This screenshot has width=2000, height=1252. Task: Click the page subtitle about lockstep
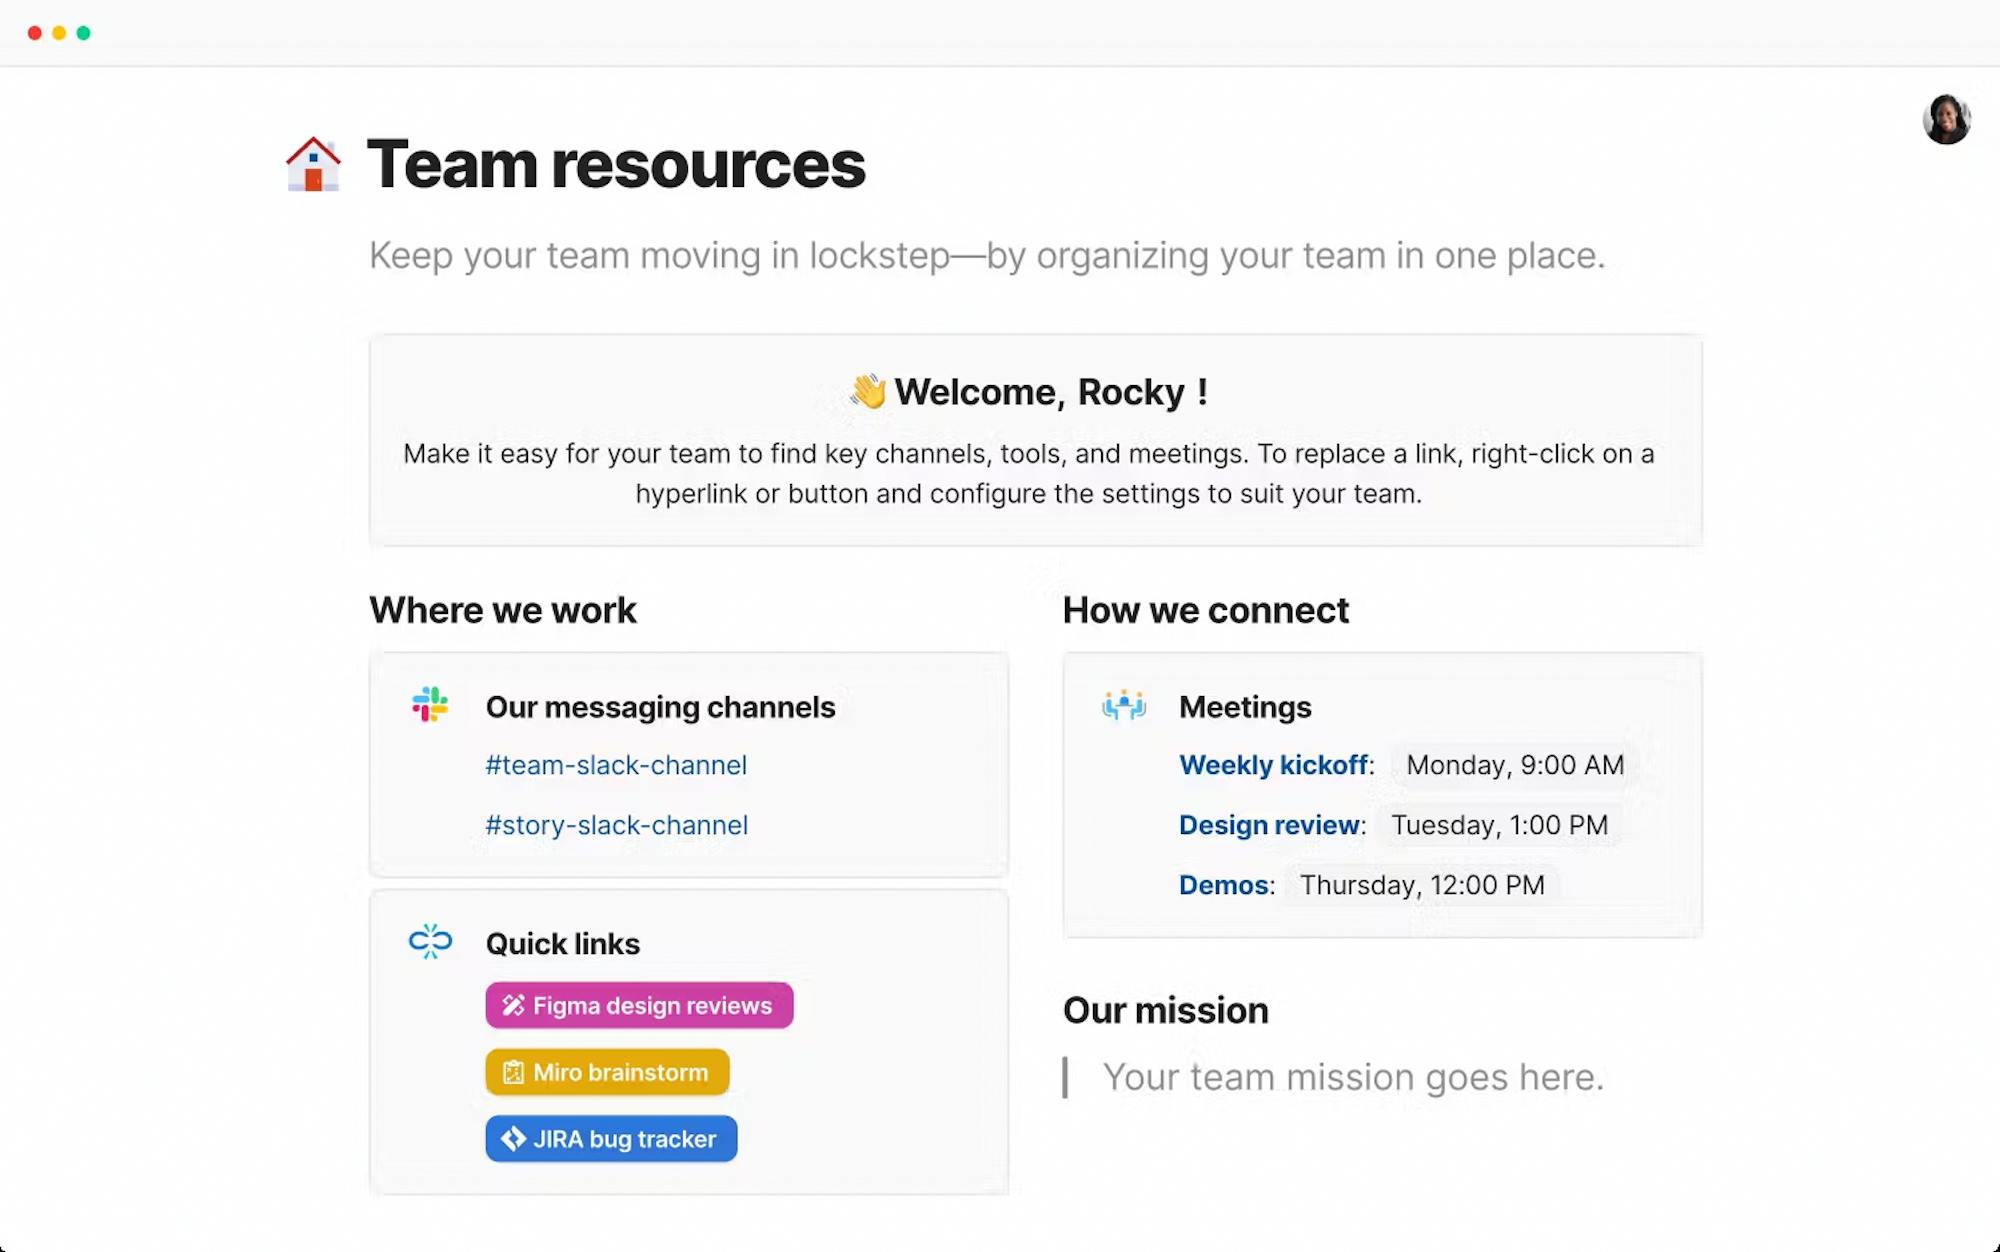coord(987,256)
